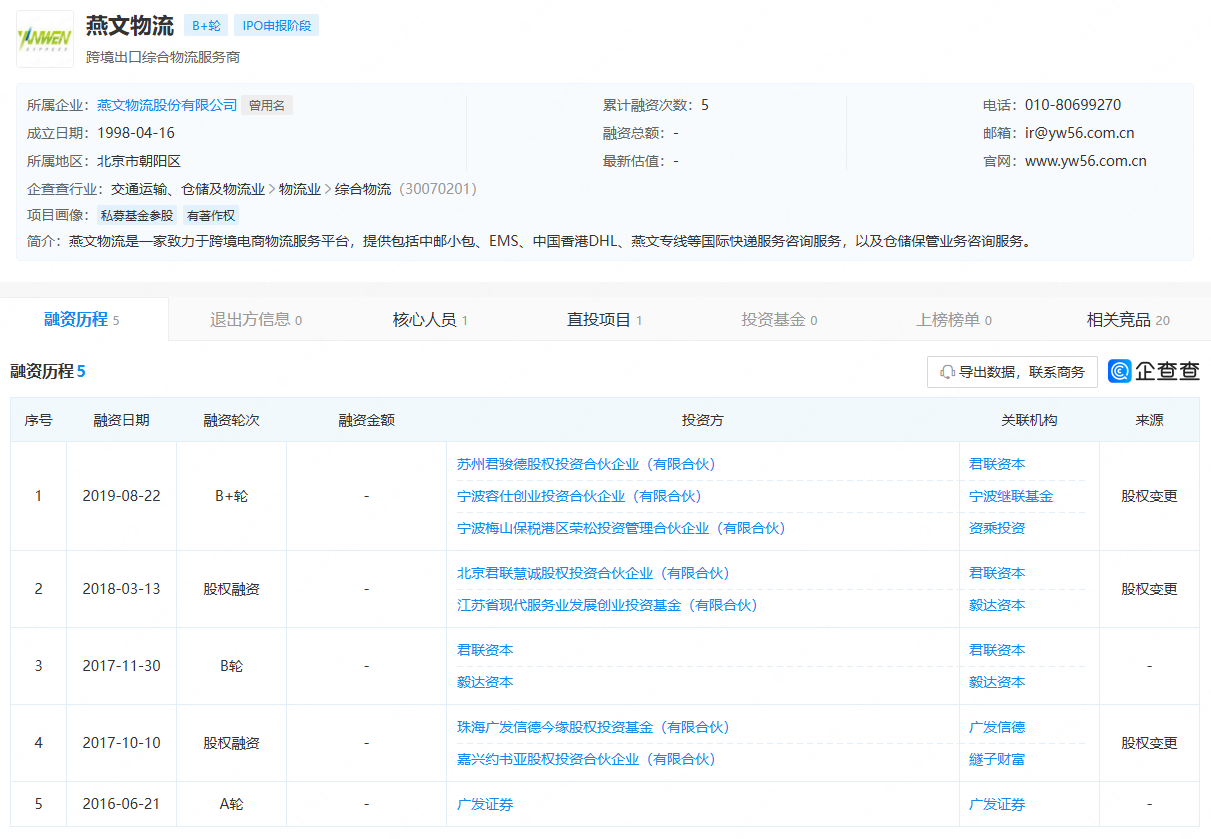Open the 投资基金 tab
This screenshot has width=1211, height=839.
(x=779, y=320)
